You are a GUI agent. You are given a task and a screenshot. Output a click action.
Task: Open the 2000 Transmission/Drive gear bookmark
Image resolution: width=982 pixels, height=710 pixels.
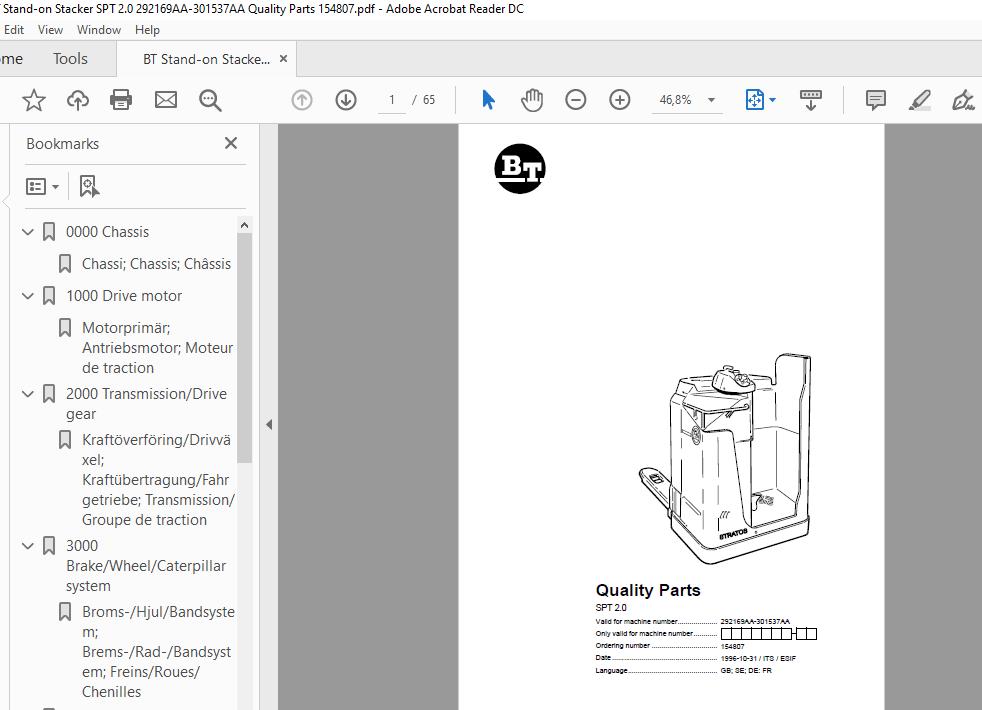click(147, 404)
